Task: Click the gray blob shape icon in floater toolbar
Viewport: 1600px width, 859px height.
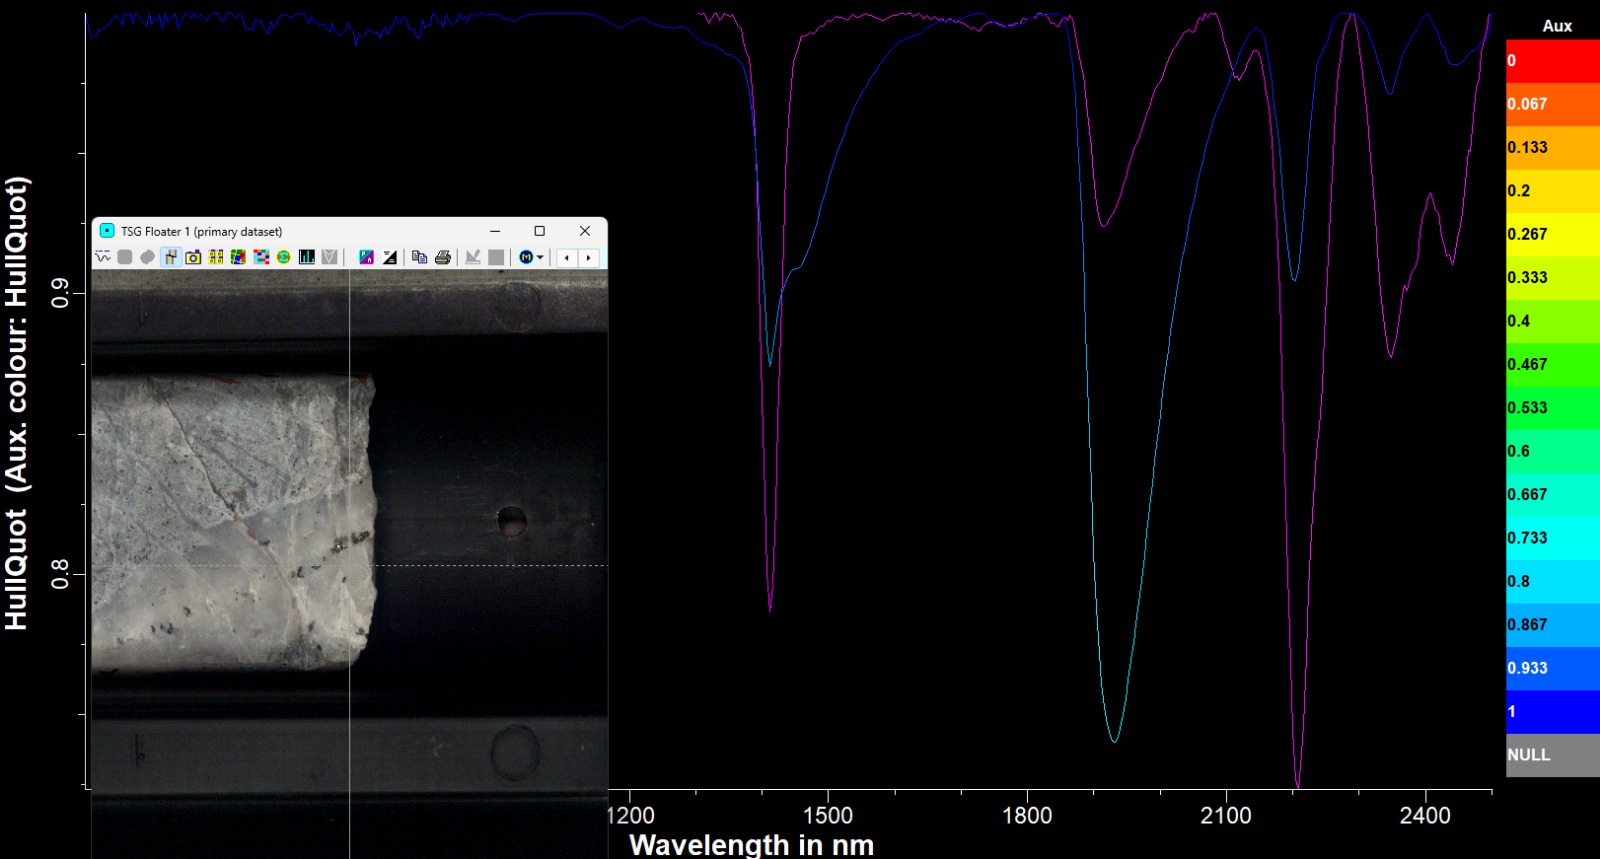Action: click(147, 257)
